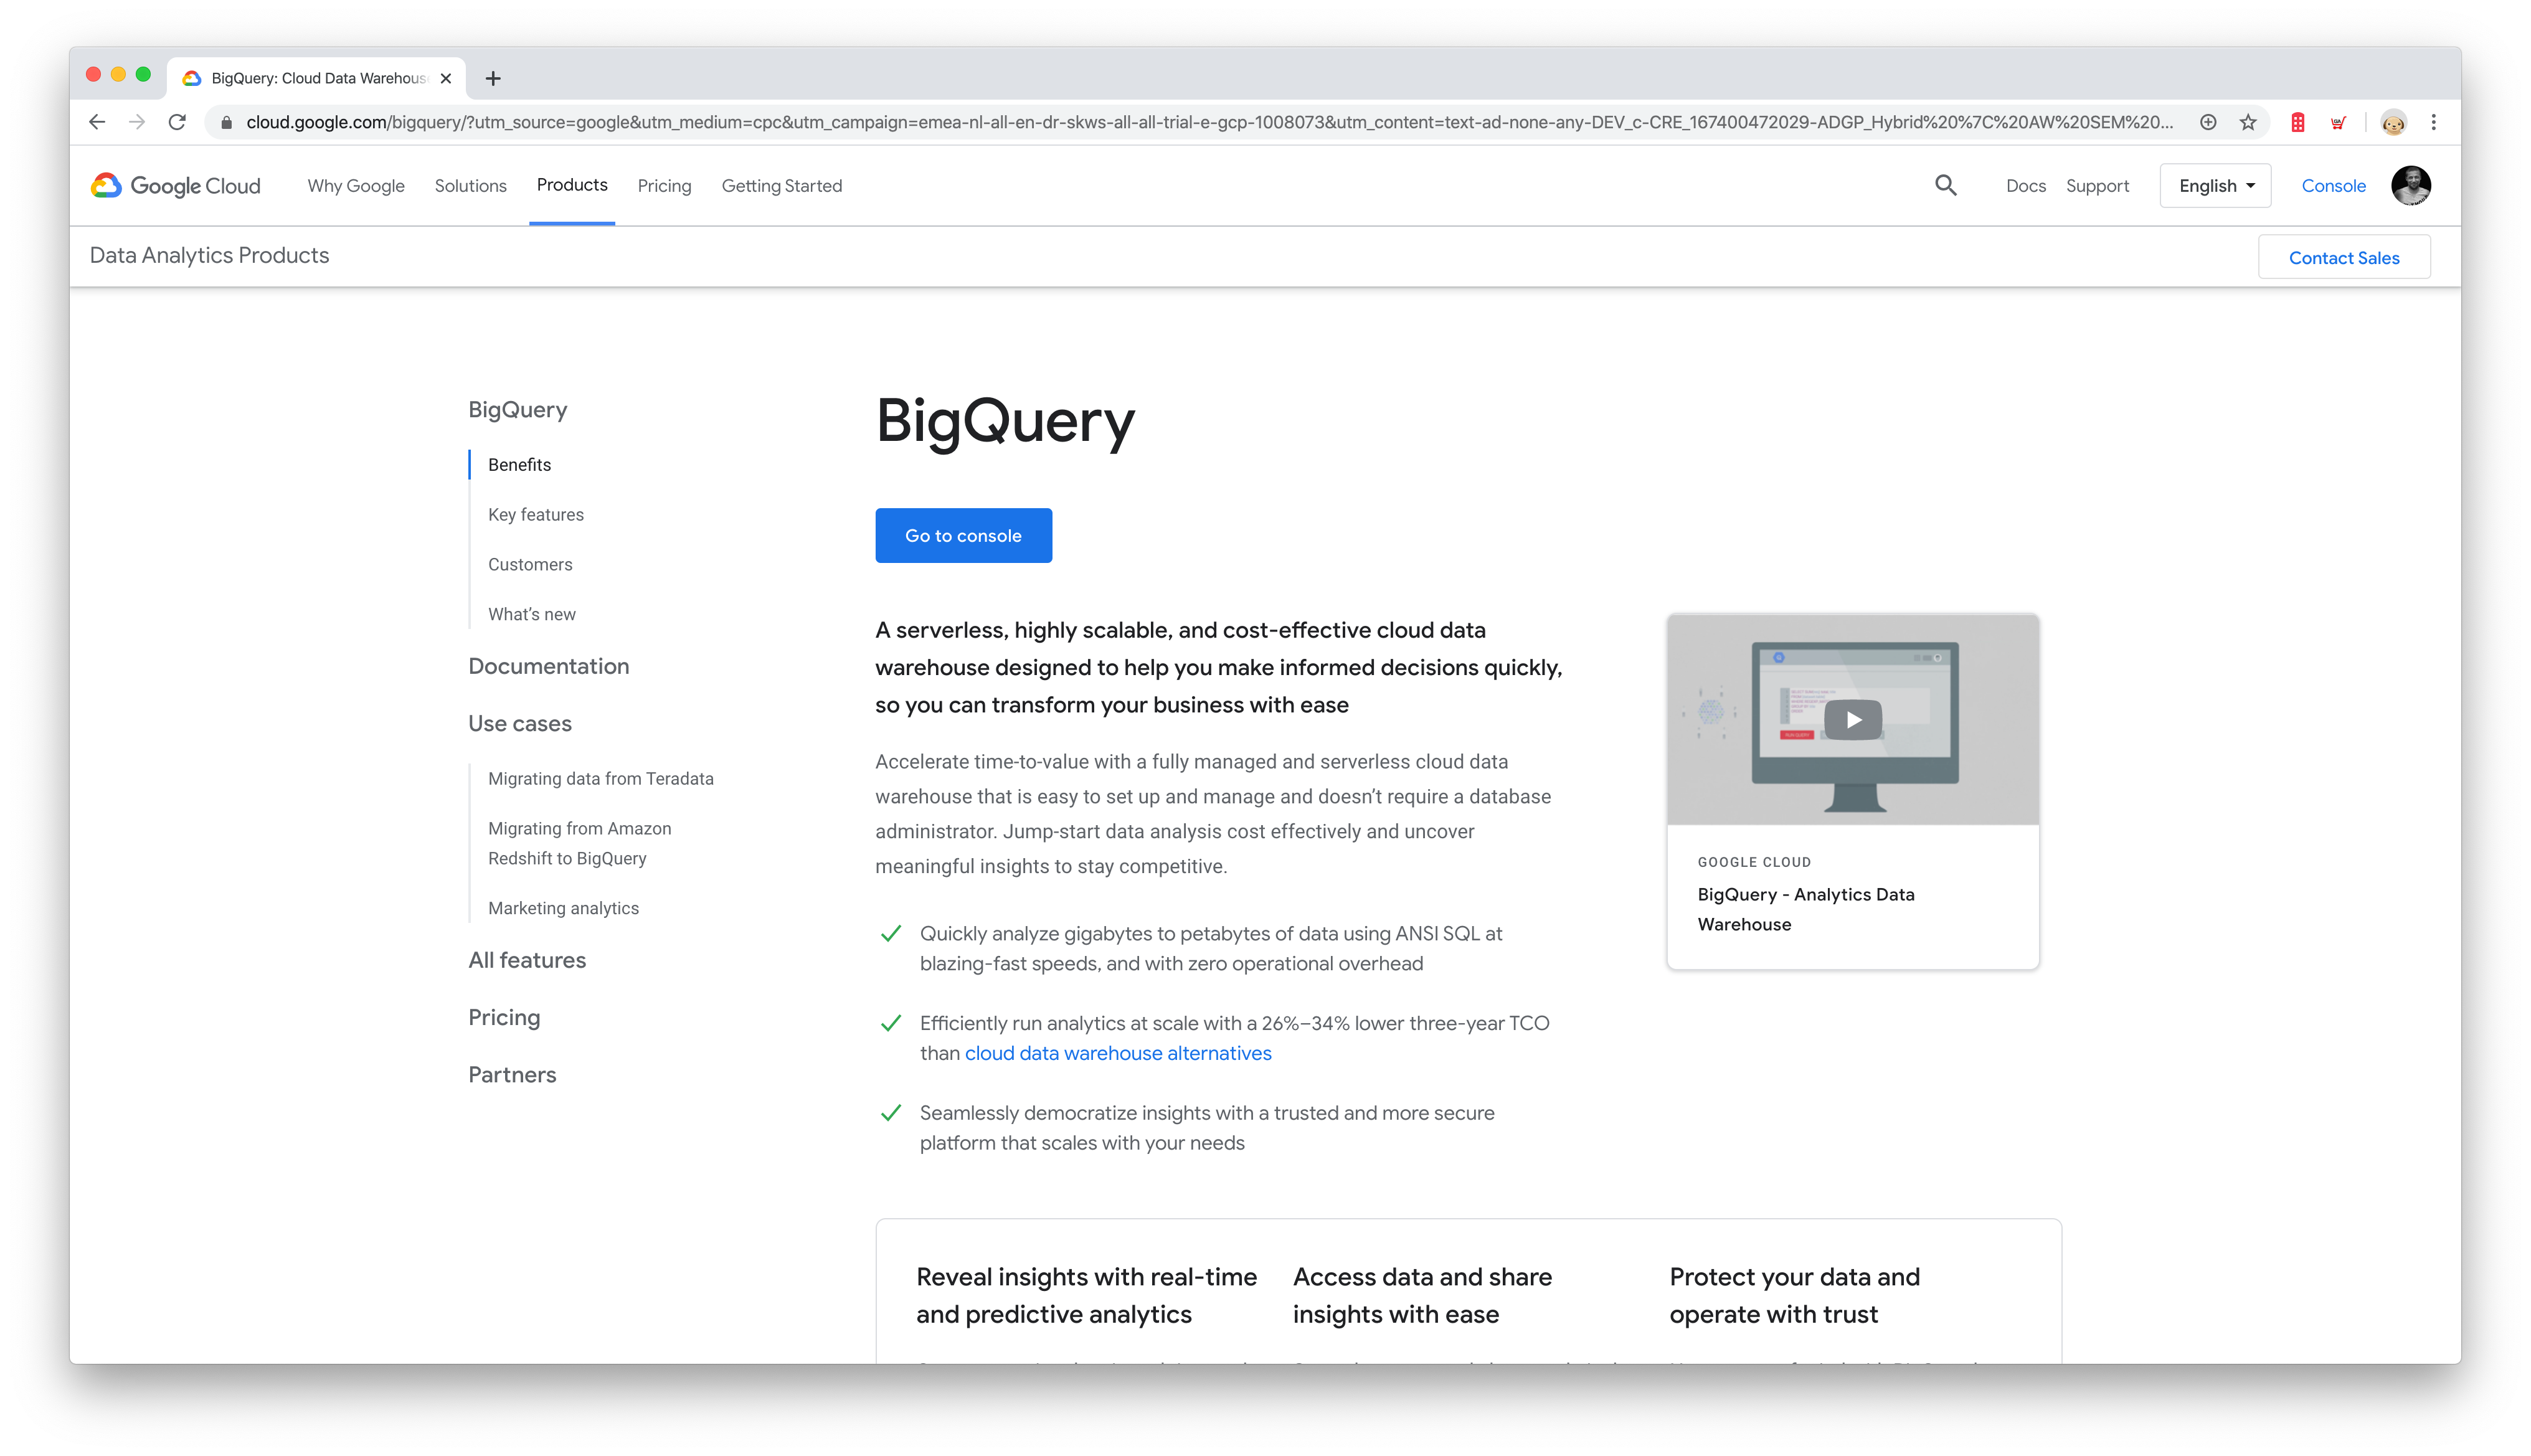
Task: Click the Contact Sales button
Action: point(2344,257)
